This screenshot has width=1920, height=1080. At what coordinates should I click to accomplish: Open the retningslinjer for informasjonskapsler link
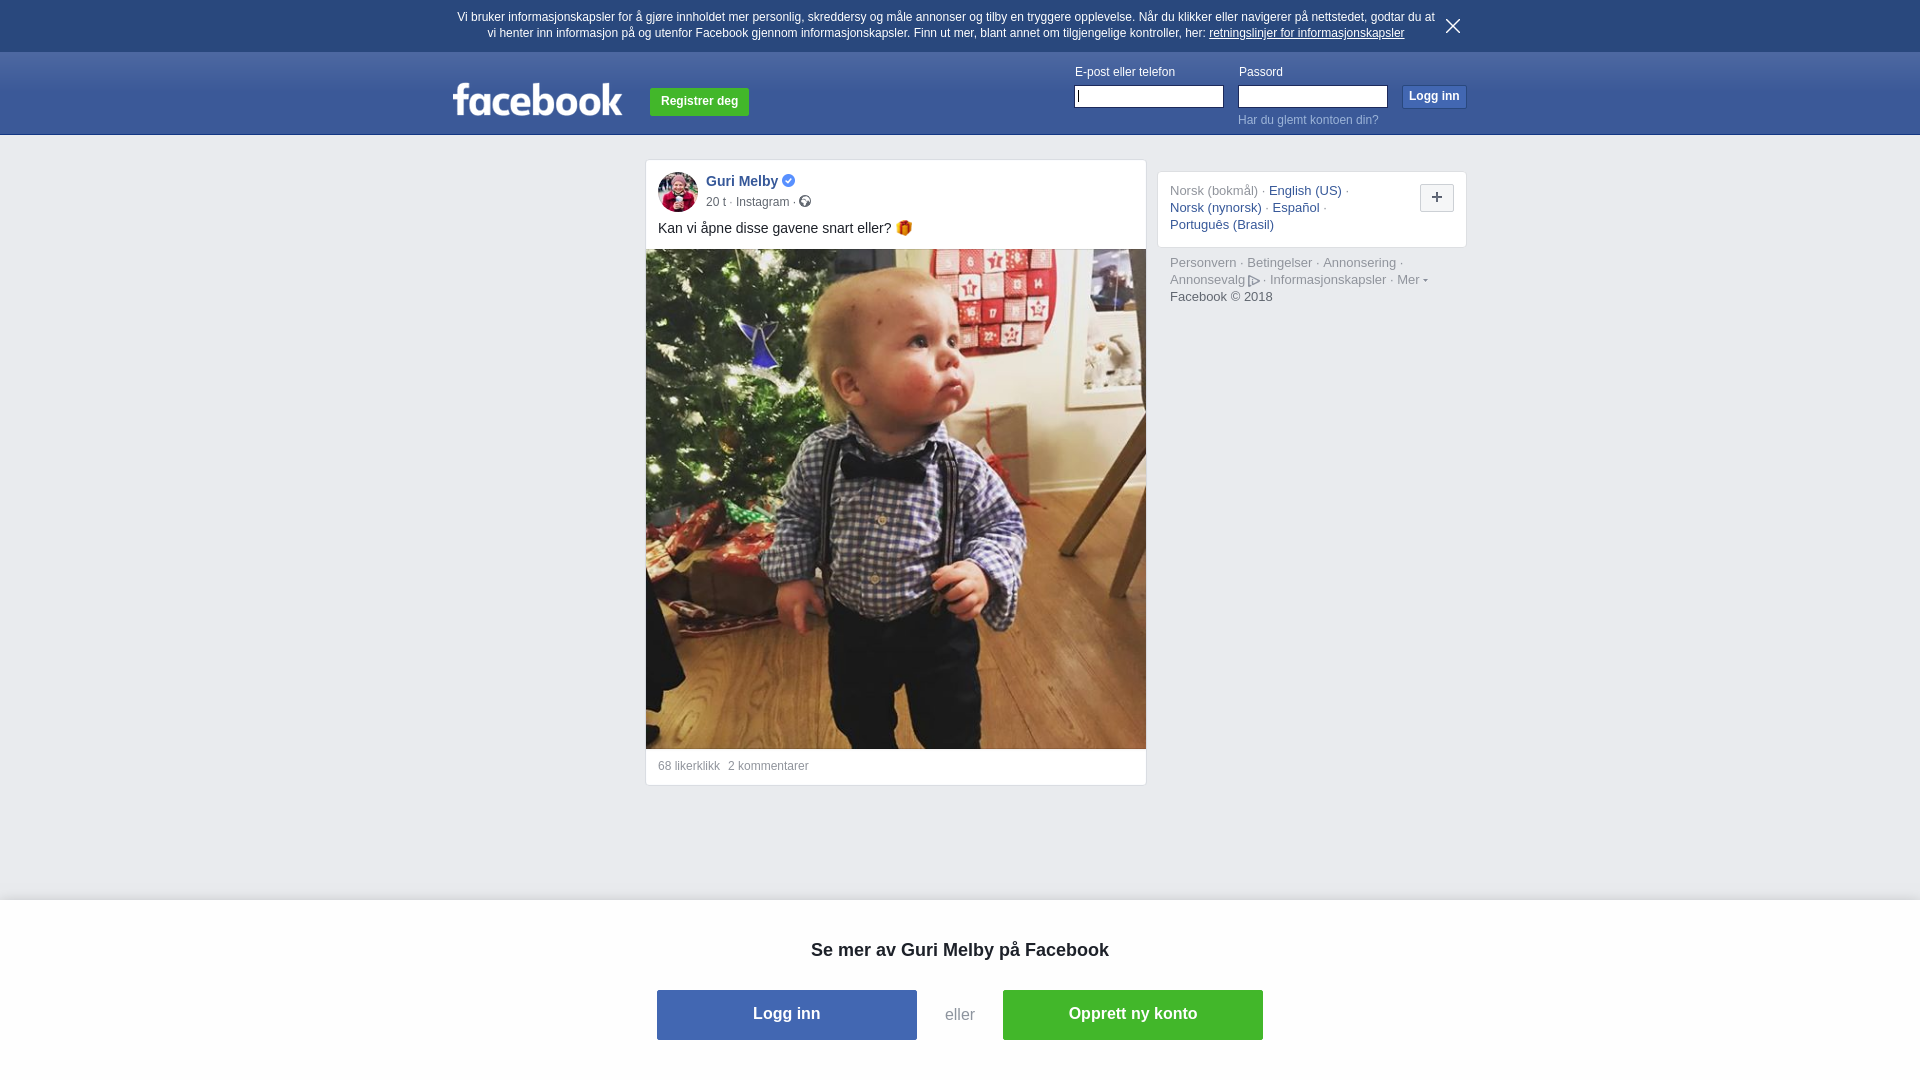[1306, 33]
